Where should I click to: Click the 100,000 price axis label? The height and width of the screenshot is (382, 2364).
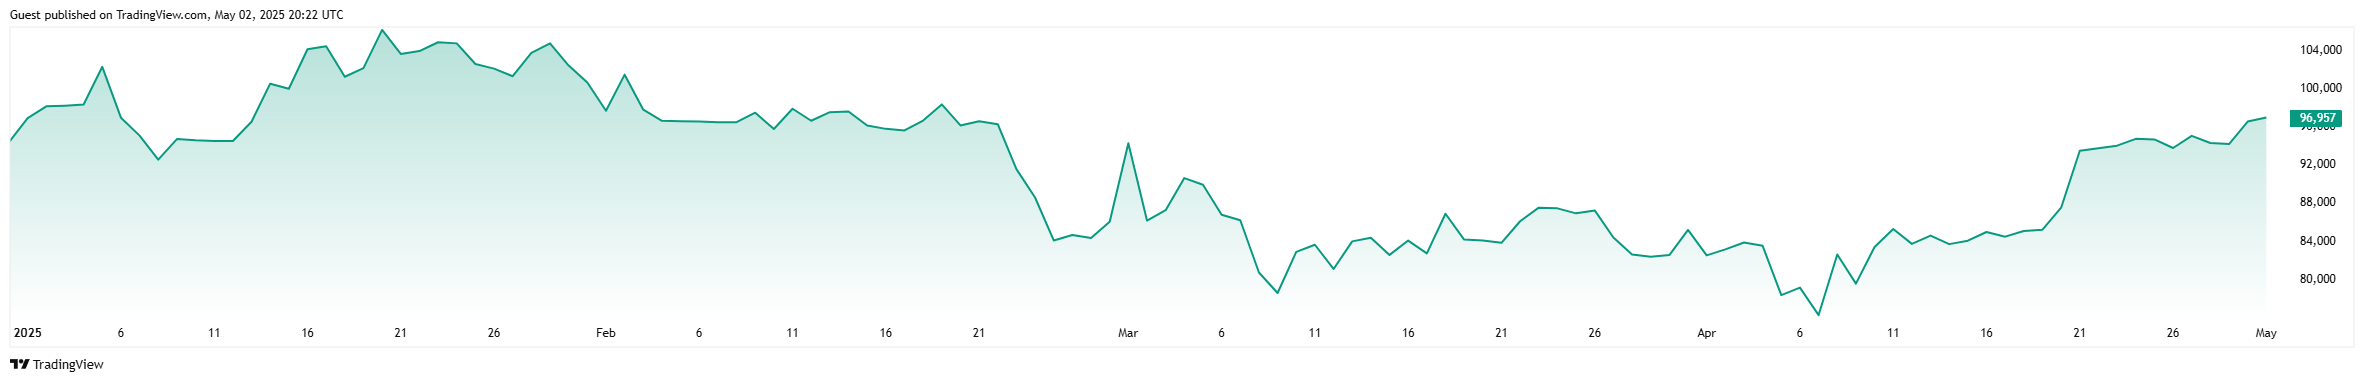pos(2319,88)
